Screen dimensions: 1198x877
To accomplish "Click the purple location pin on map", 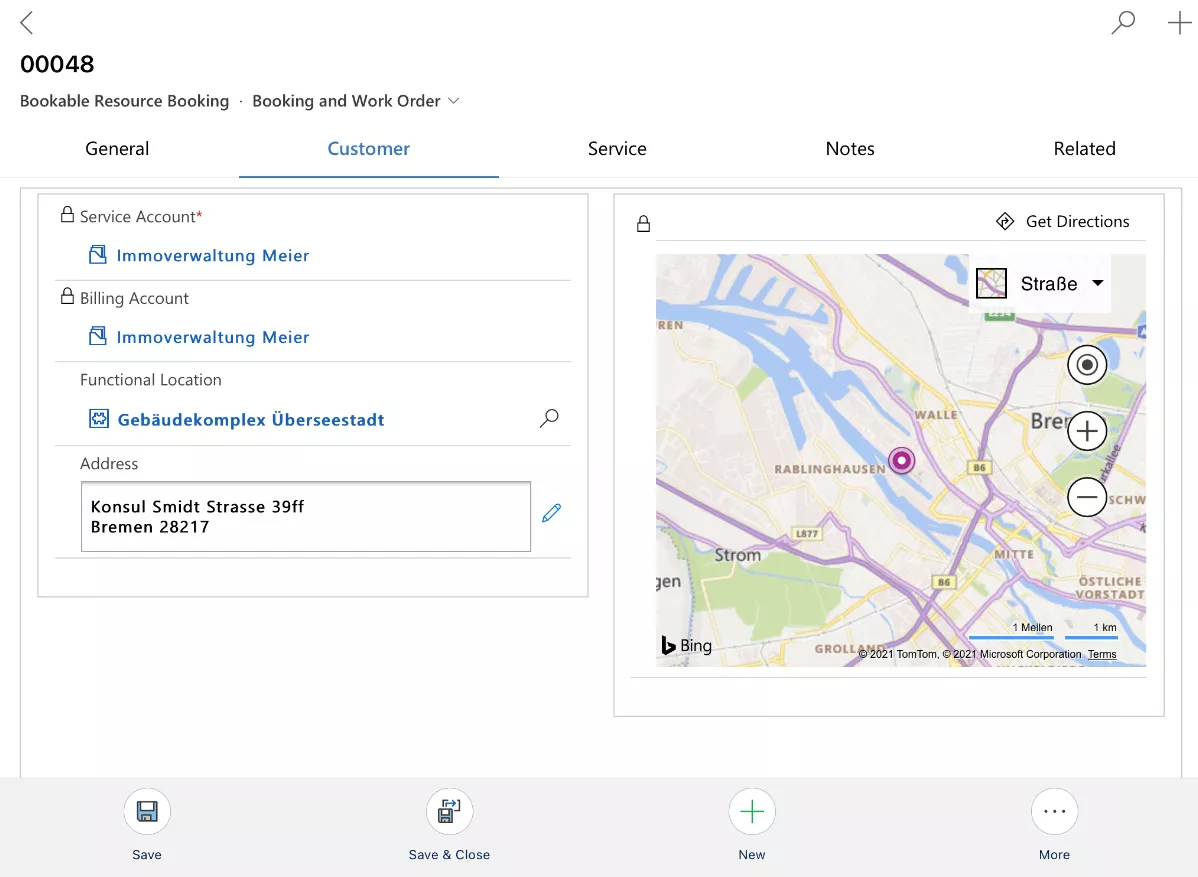I will (902, 461).
